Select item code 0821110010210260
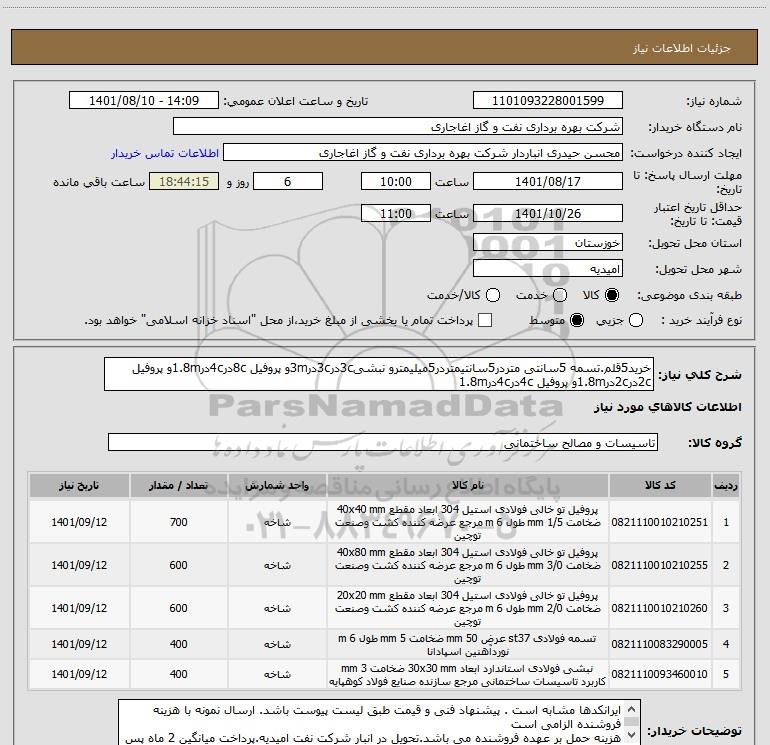Image resolution: width=770 pixels, height=745 pixels. click(660, 608)
